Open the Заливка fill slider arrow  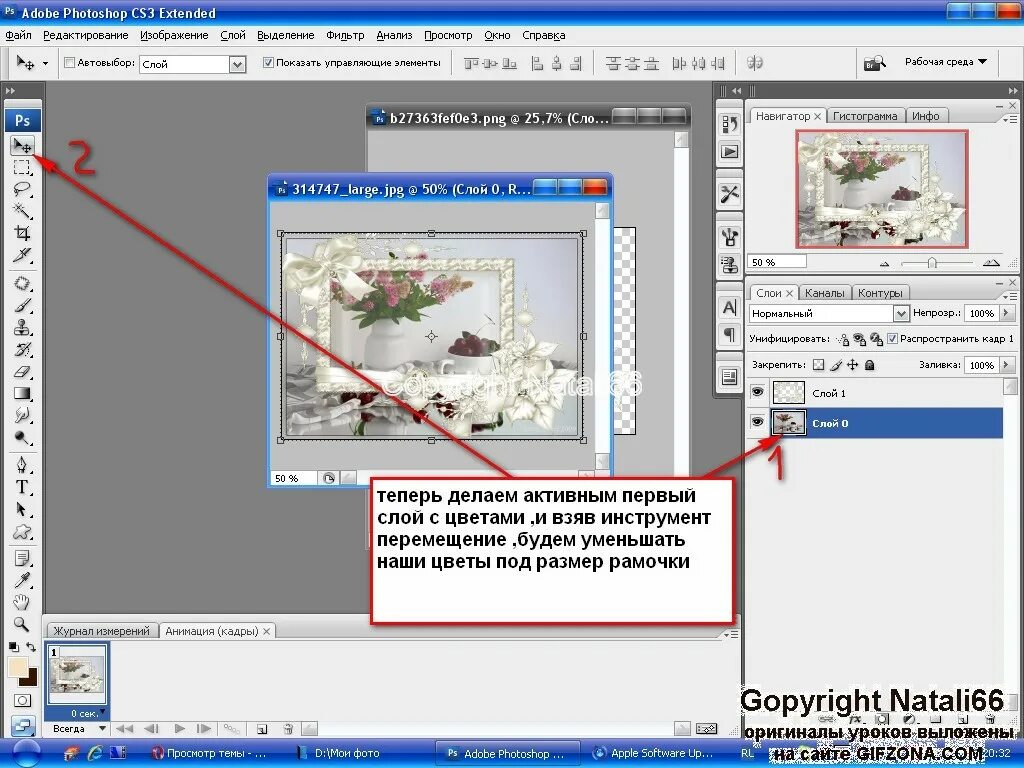1006,365
